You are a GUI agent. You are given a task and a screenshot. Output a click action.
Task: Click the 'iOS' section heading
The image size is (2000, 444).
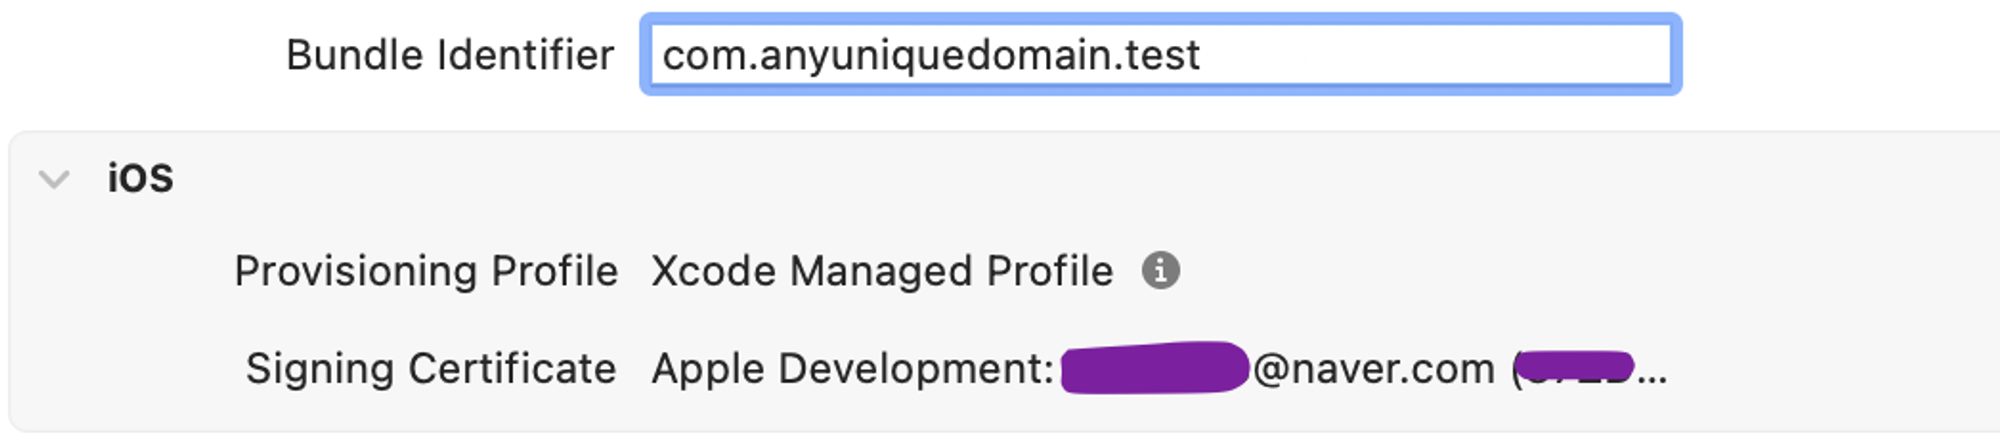tap(140, 179)
